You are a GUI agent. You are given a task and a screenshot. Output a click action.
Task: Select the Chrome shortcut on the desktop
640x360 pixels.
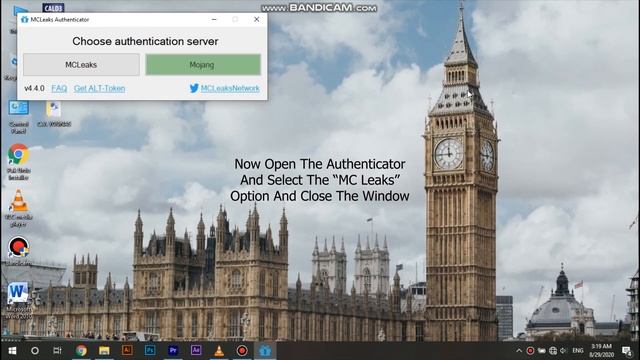tap(18, 162)
